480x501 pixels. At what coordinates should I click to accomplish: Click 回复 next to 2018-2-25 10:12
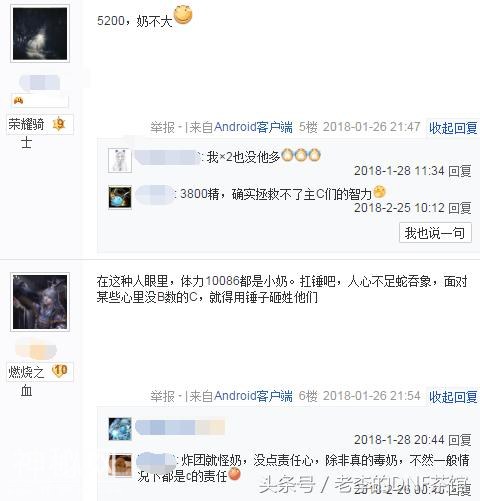click(460, 208)
